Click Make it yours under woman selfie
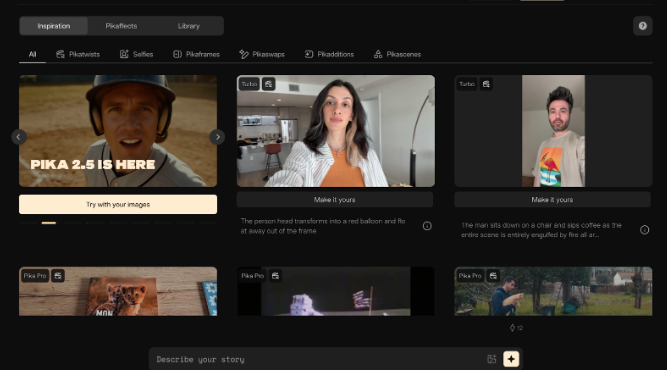This screenshot has width=667, height=370. [335, 199]
